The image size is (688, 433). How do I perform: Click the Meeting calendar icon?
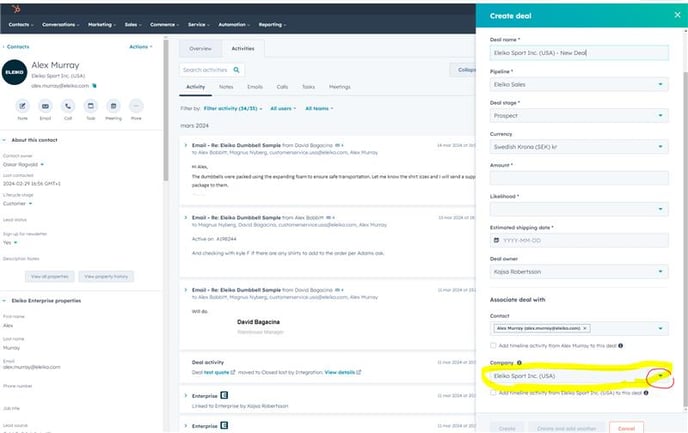[113, 105]
